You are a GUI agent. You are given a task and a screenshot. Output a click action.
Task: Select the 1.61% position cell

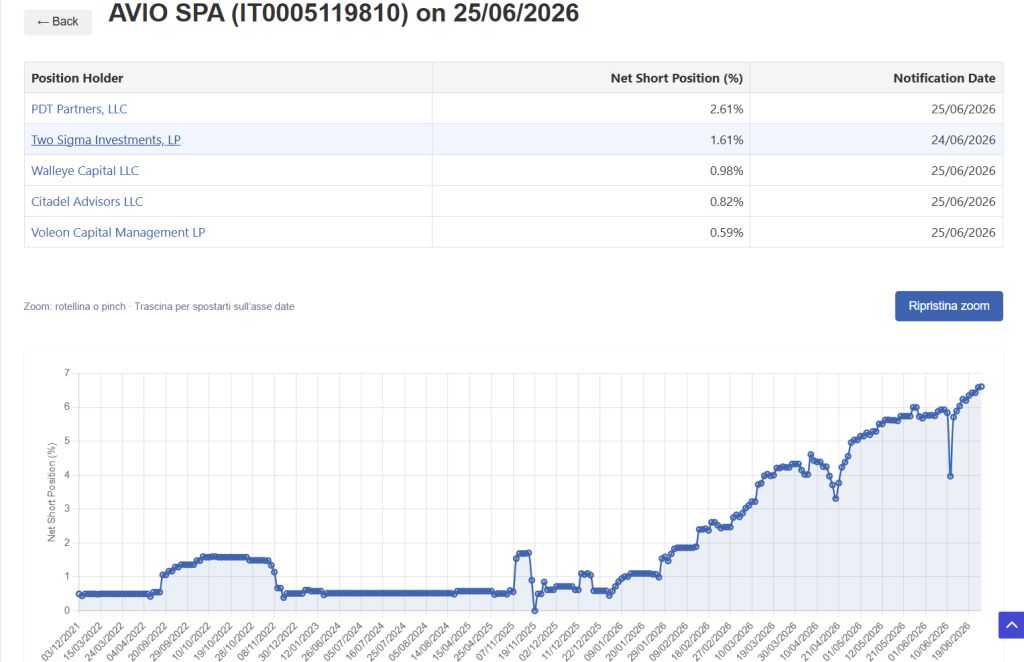(591, 140)
